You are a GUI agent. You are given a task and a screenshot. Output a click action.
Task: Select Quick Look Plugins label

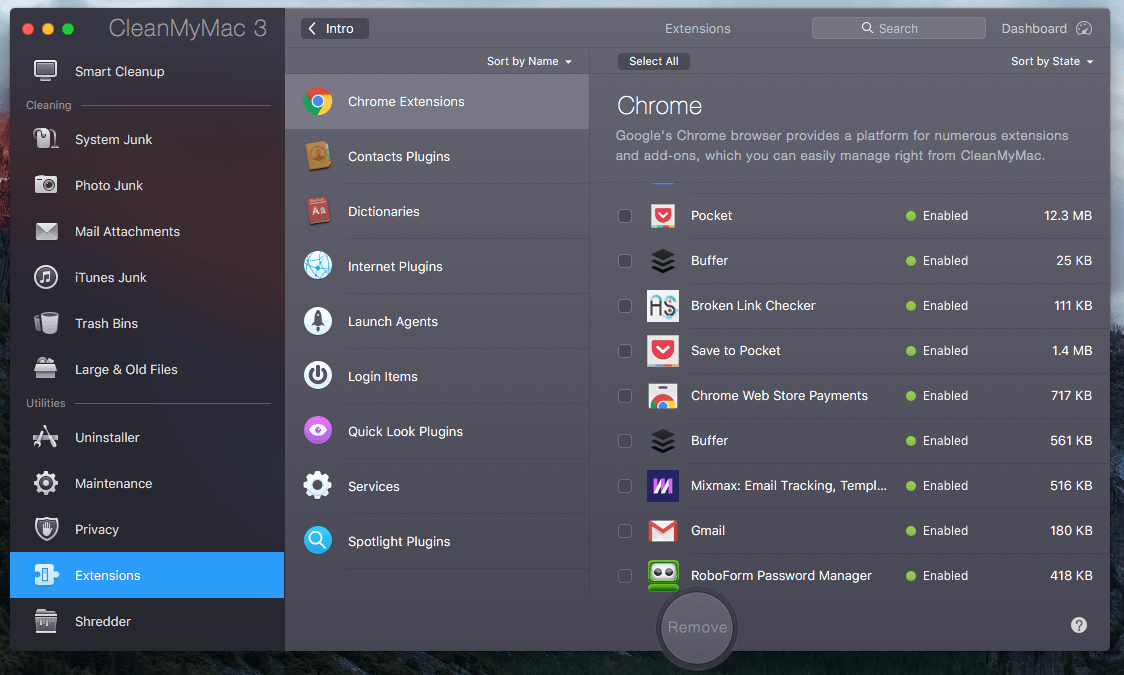tap(405, 431)
